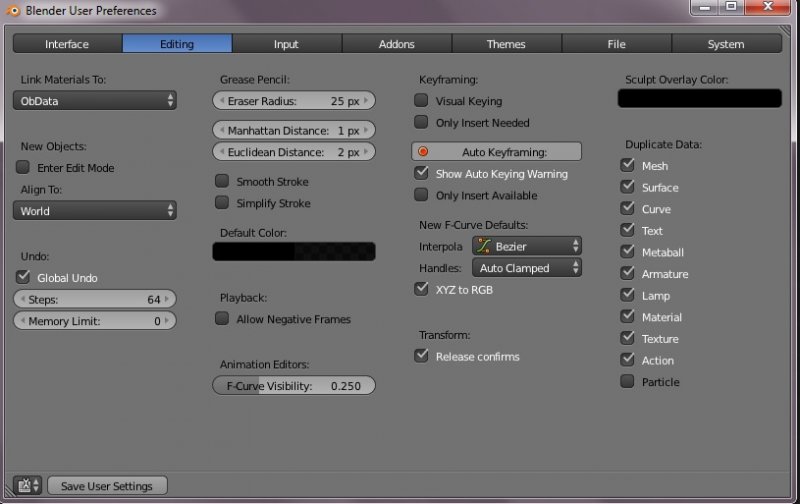This screenshot has width=800, height=504.
Task: Toggle Action duplicate data checkbox
Action: tap(628, 360)
